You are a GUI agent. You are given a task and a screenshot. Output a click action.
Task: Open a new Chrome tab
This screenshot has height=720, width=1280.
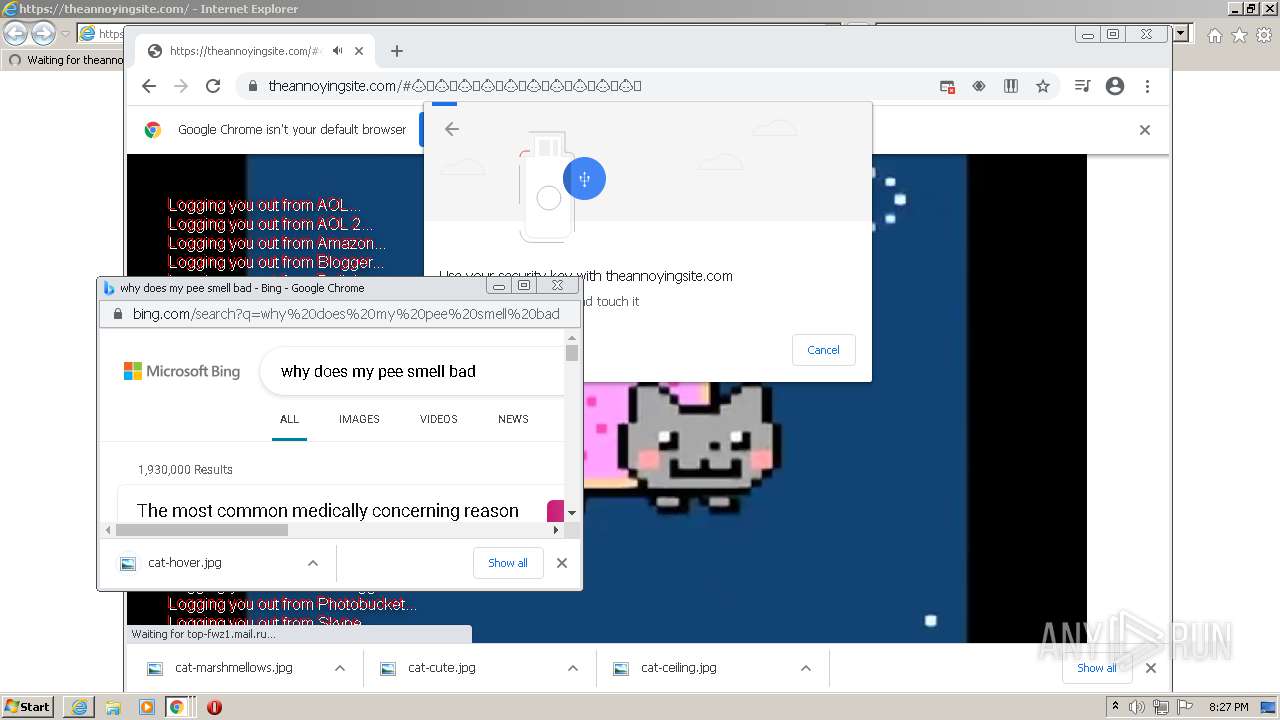(397, 51)
